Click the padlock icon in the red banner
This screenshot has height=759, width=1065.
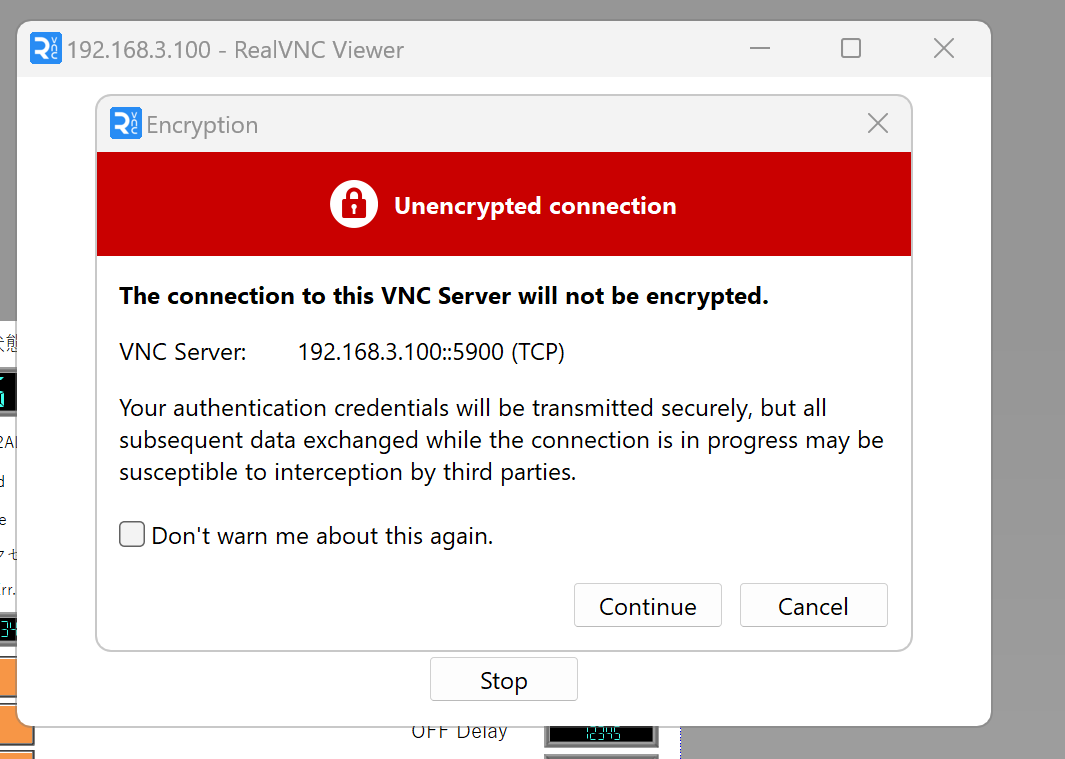click(354, 205)
